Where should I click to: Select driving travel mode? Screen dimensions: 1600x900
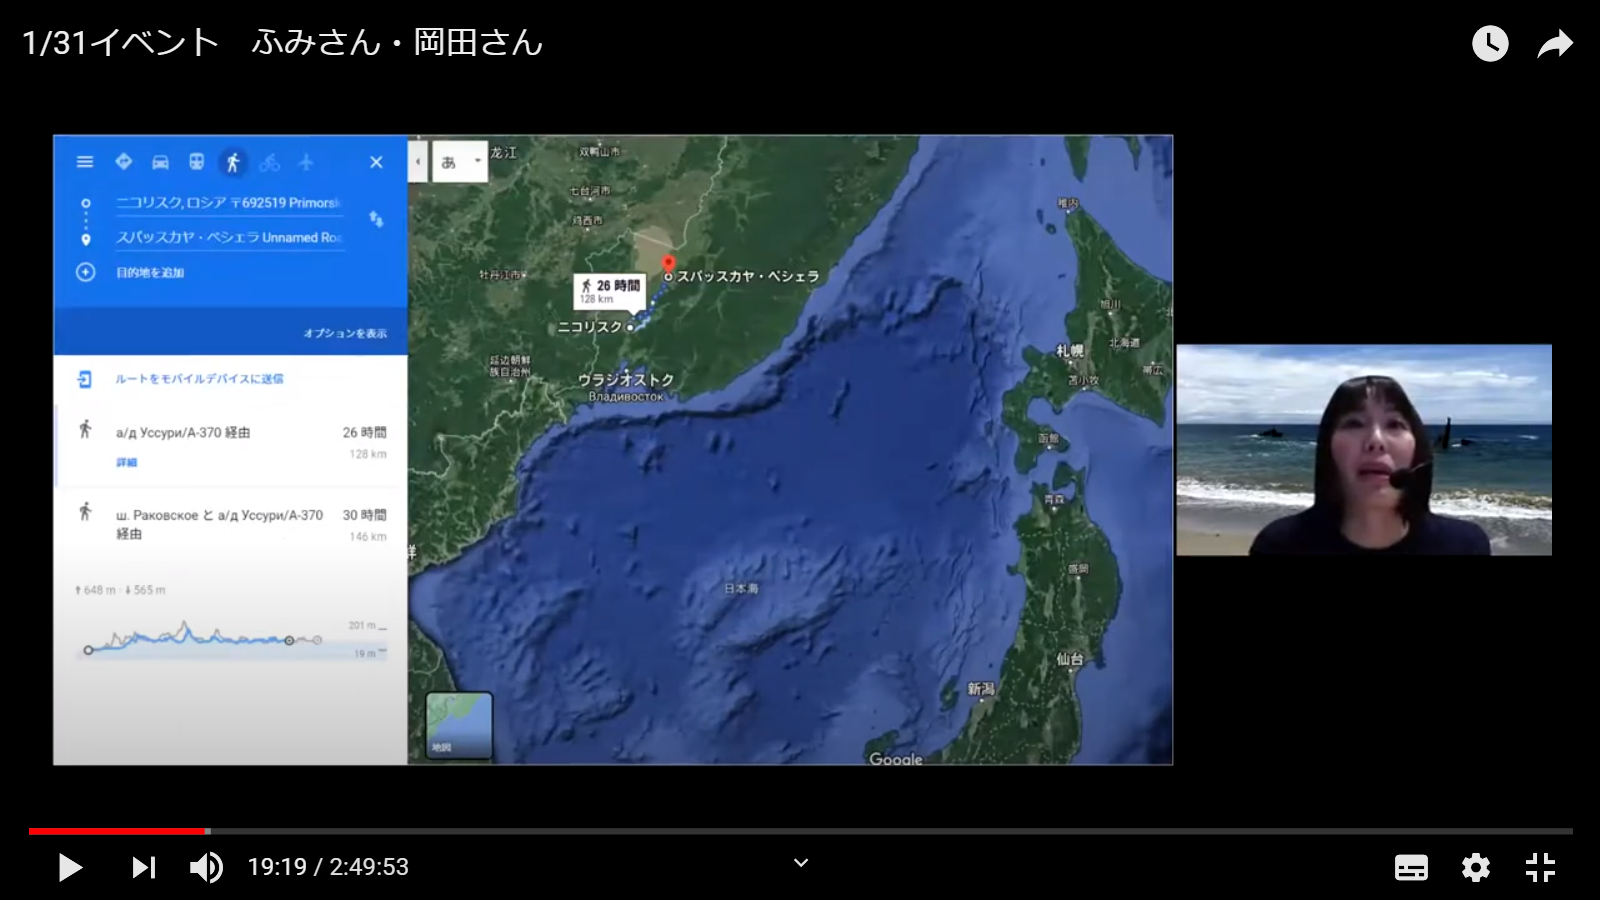(160, 162)
